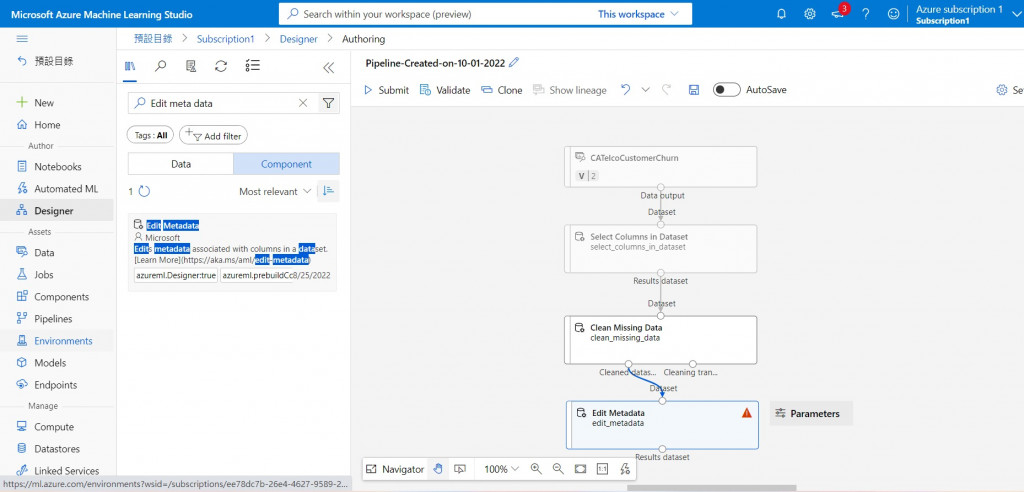The width and height of the screenshot is (1024, 492).
Task: Expand the undo history dropdown
Action: click(x=646, y=90)
